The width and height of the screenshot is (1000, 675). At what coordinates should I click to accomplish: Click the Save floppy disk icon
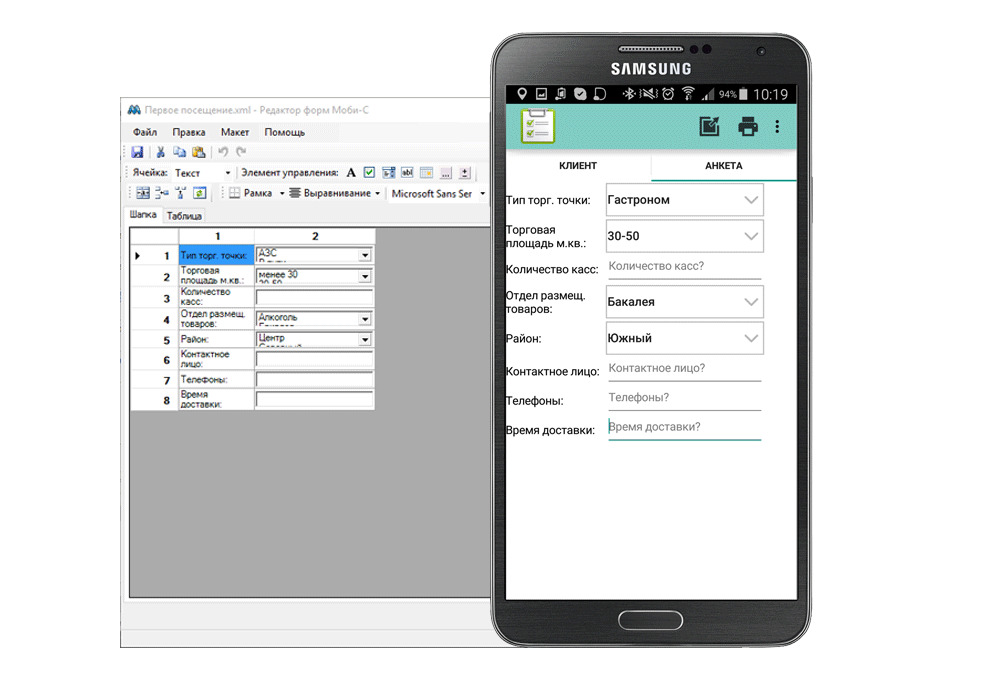pyautogui.click(x=137, y=152)
